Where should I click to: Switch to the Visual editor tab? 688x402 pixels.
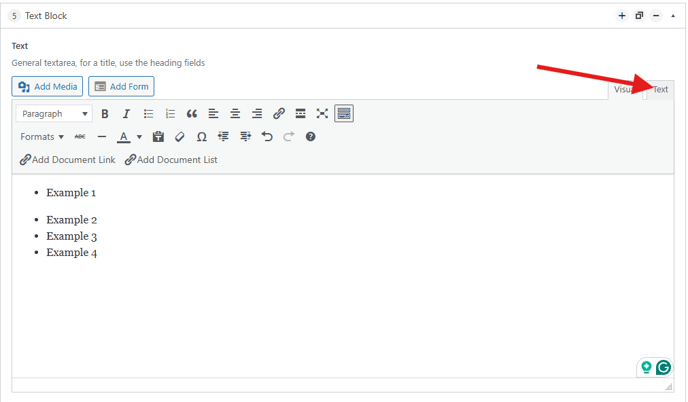tap(626, 90)
